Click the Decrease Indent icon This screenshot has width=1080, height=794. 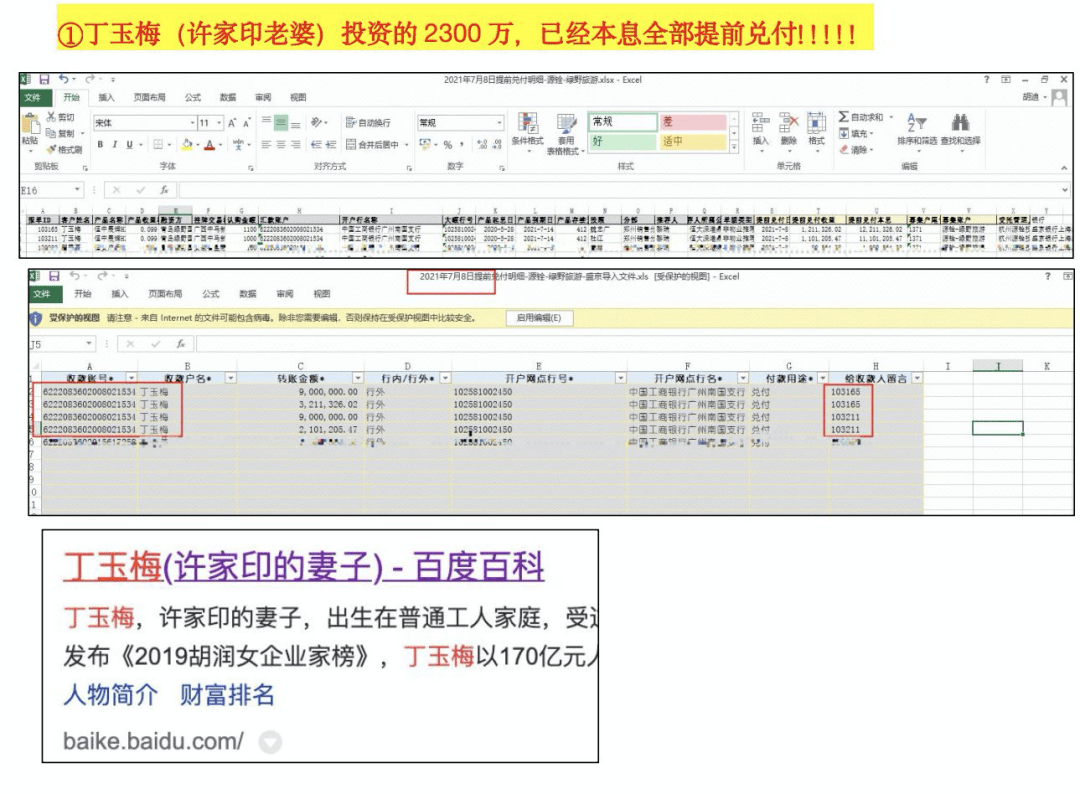point(315,145)
